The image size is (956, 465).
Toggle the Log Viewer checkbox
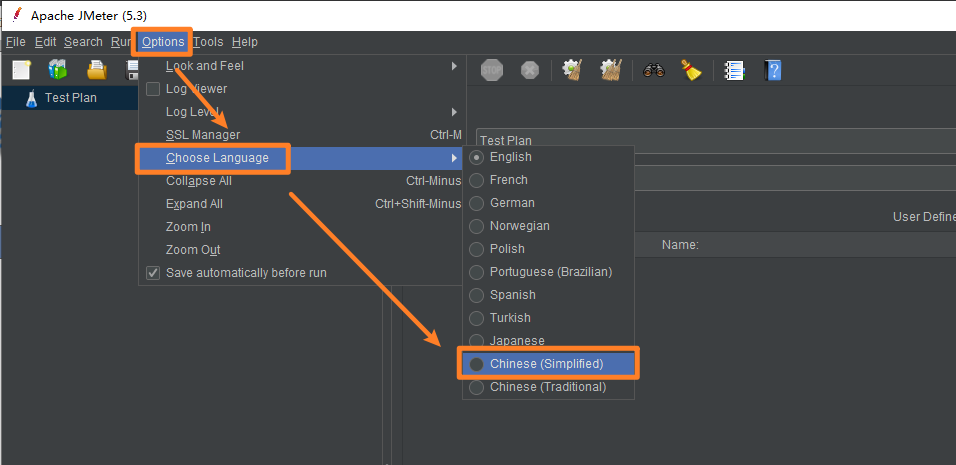(153, 89)
